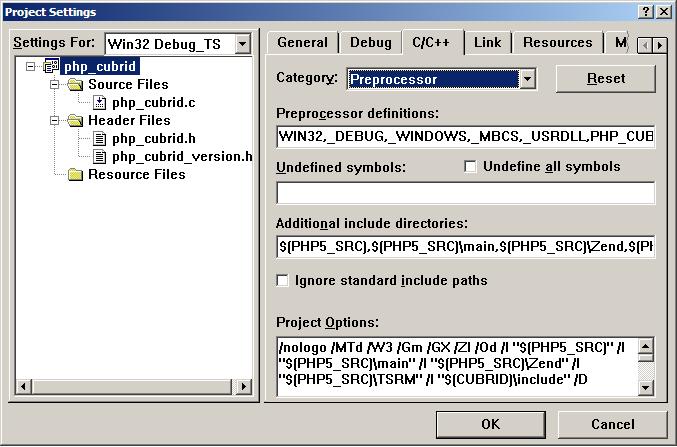The height and width of the screenshot is (447, 677).
Task: Toggle Ignore standard include paths
Action: tap(283, 281)
